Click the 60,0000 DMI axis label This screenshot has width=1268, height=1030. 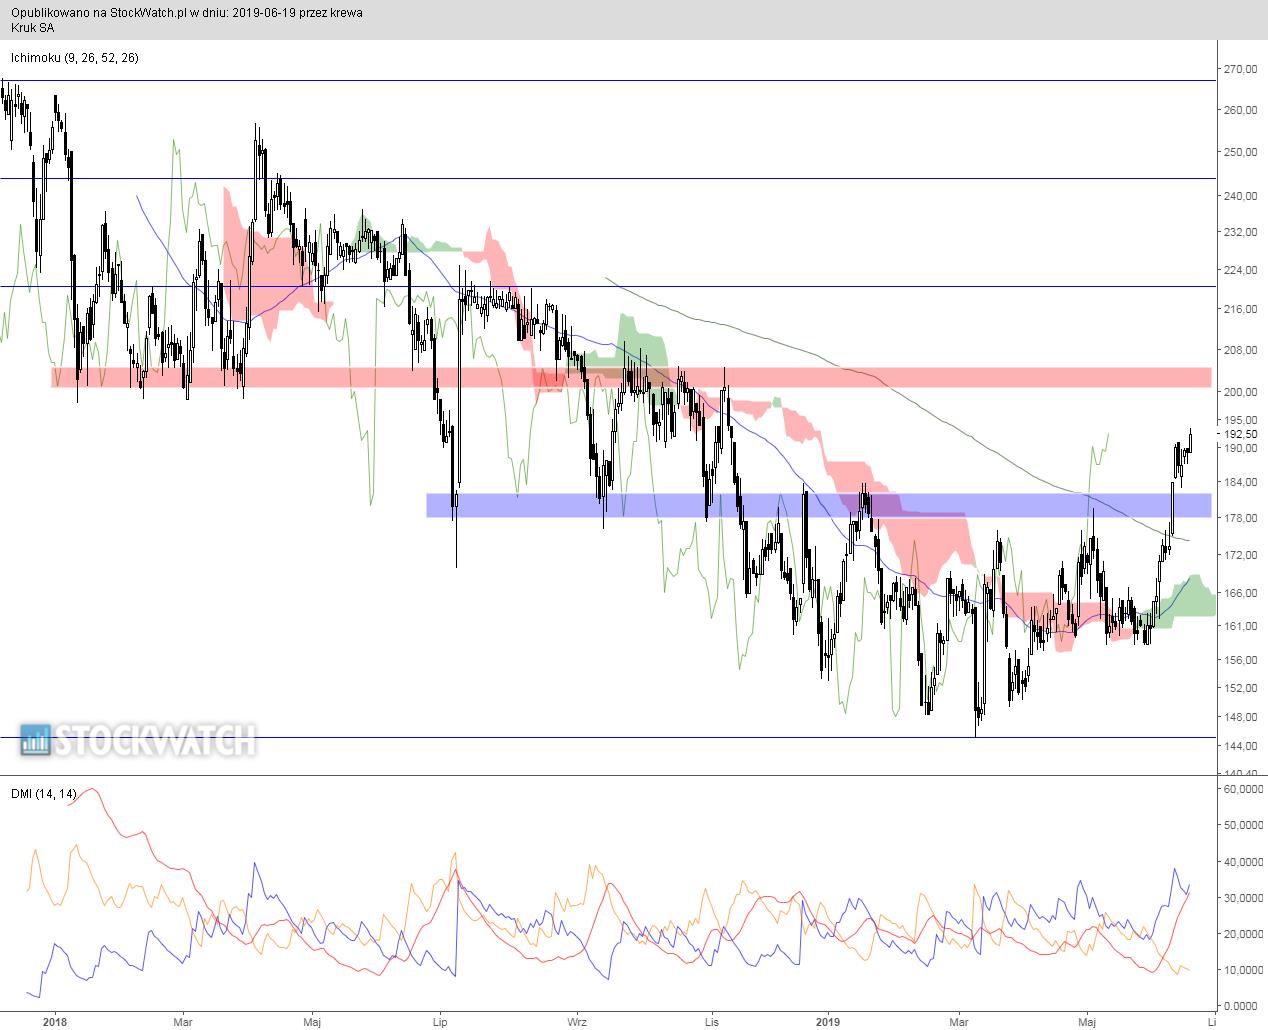tap(1243, 789)
